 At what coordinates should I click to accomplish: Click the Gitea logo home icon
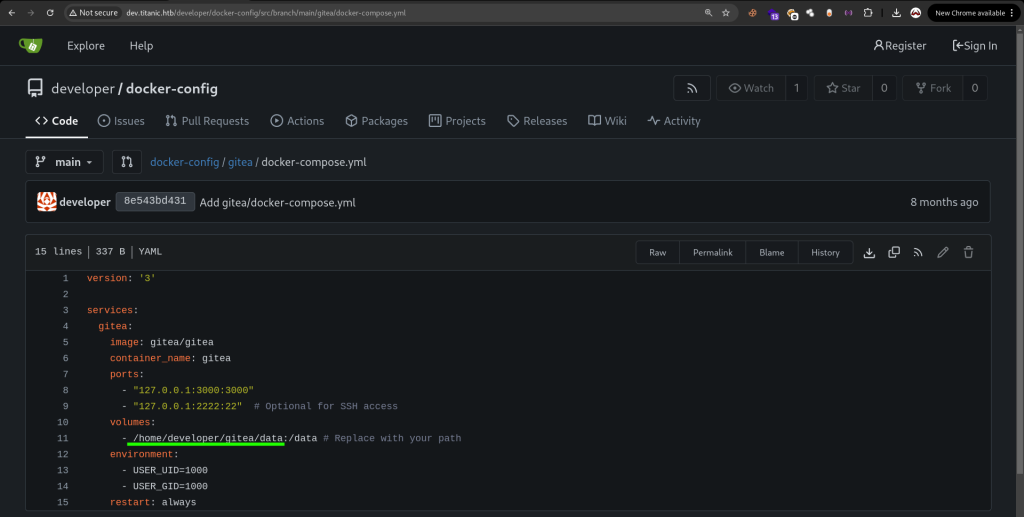(31, 45)
